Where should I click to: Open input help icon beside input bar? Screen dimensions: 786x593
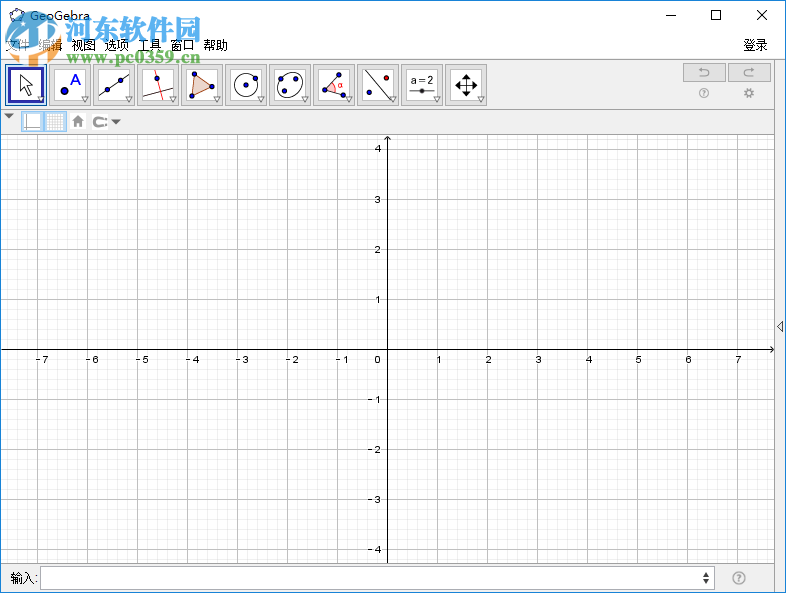click(x=739, y=578)
